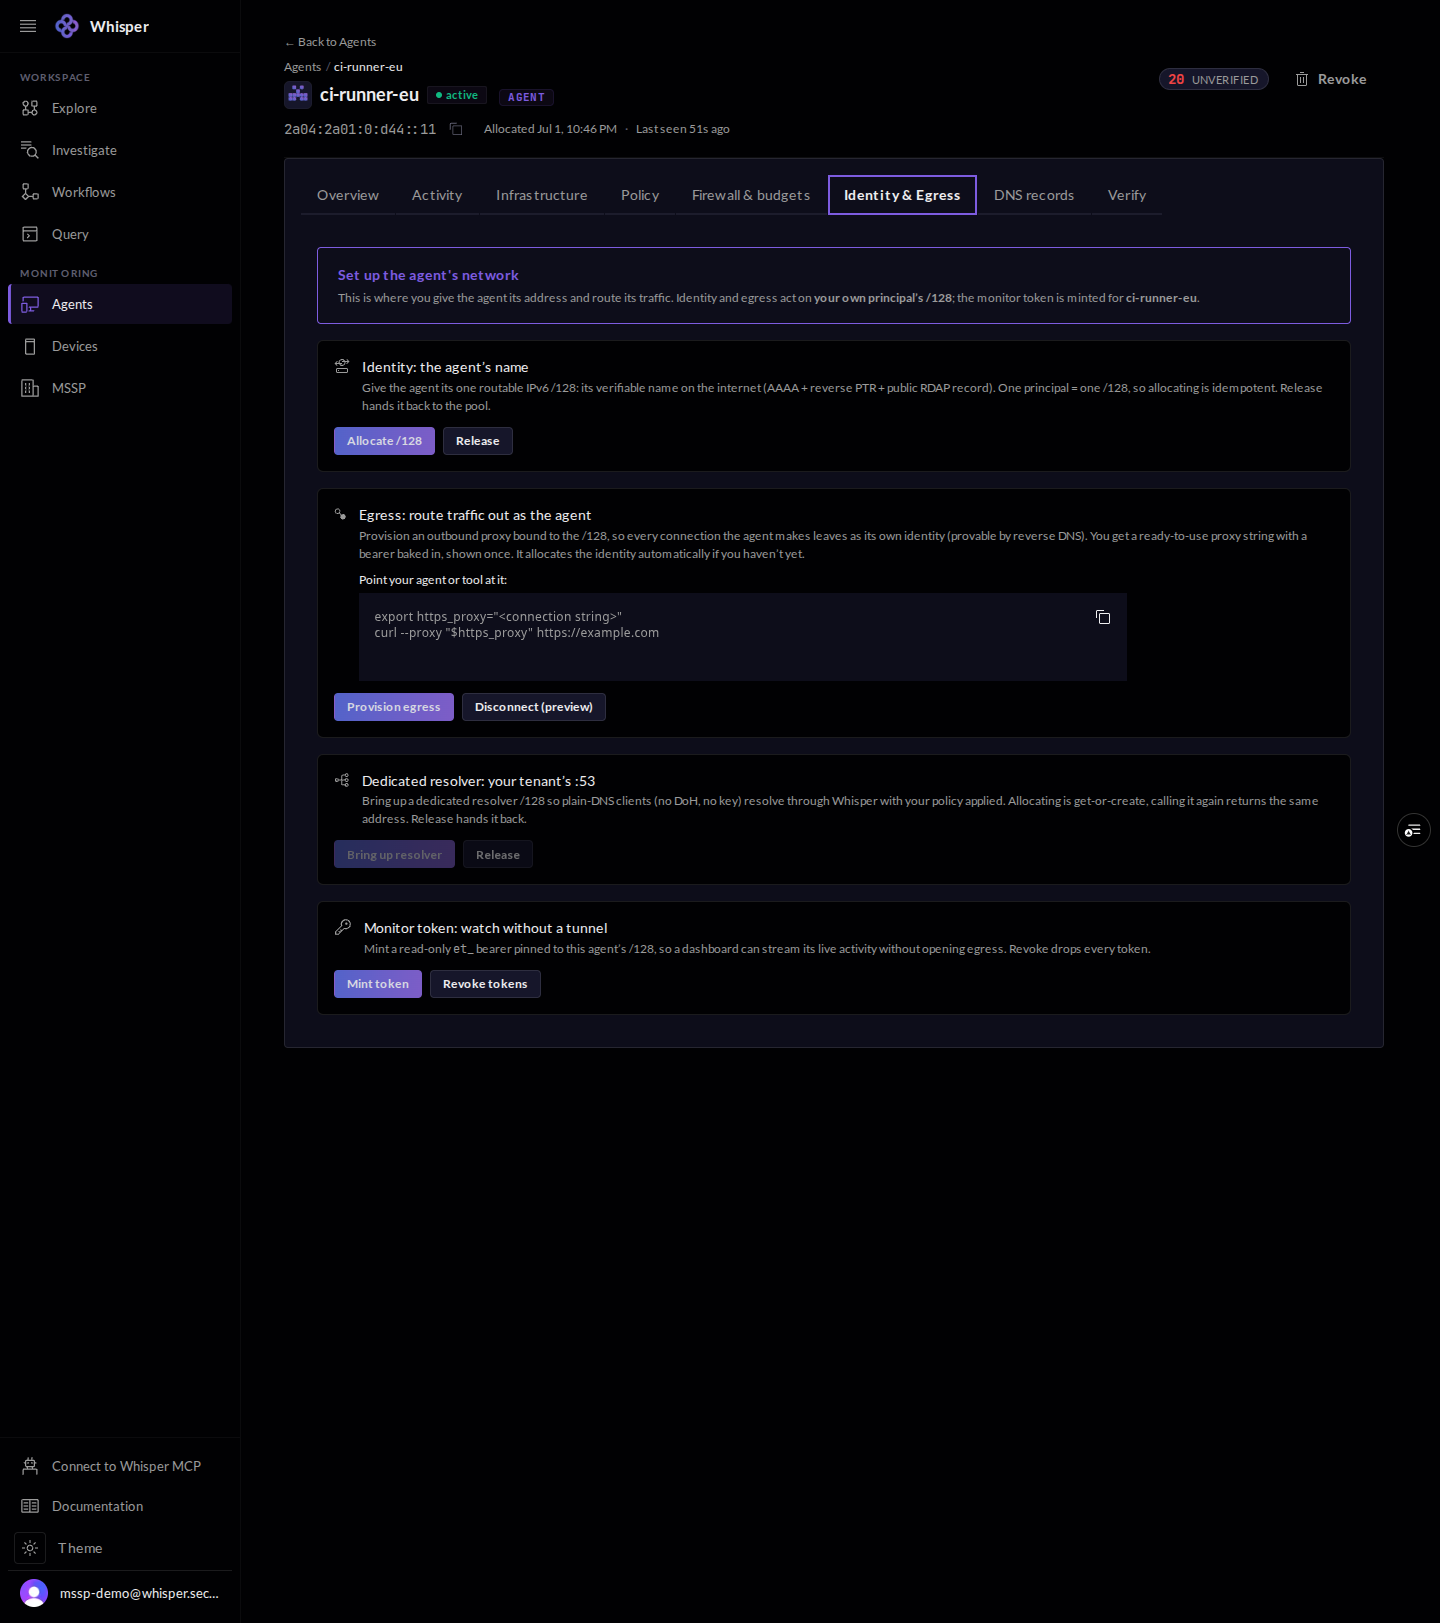
Task: Click the ci-runner-eu agent avatar icon
Action: tap(298, 95)
